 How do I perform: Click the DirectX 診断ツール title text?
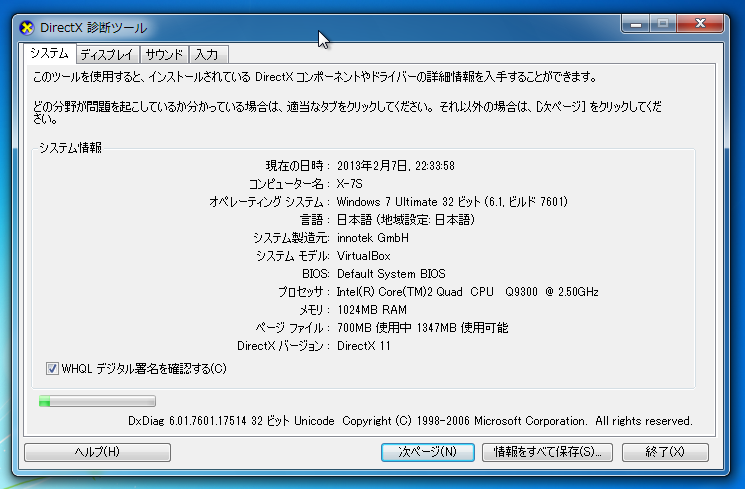(92, 27)
